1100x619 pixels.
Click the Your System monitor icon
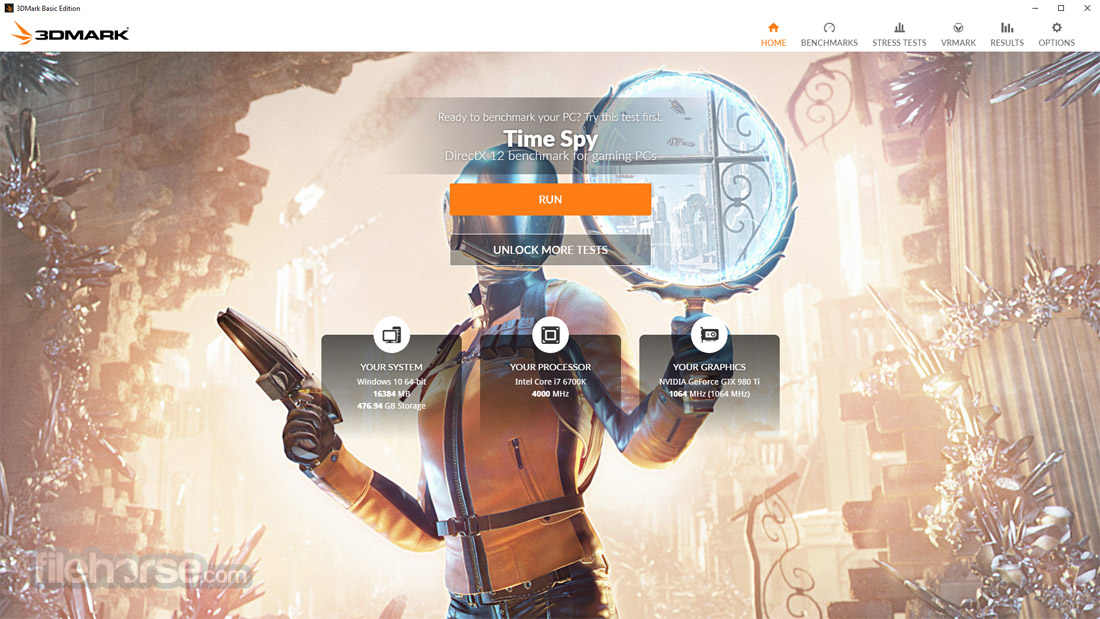click(x=391, y=335)
